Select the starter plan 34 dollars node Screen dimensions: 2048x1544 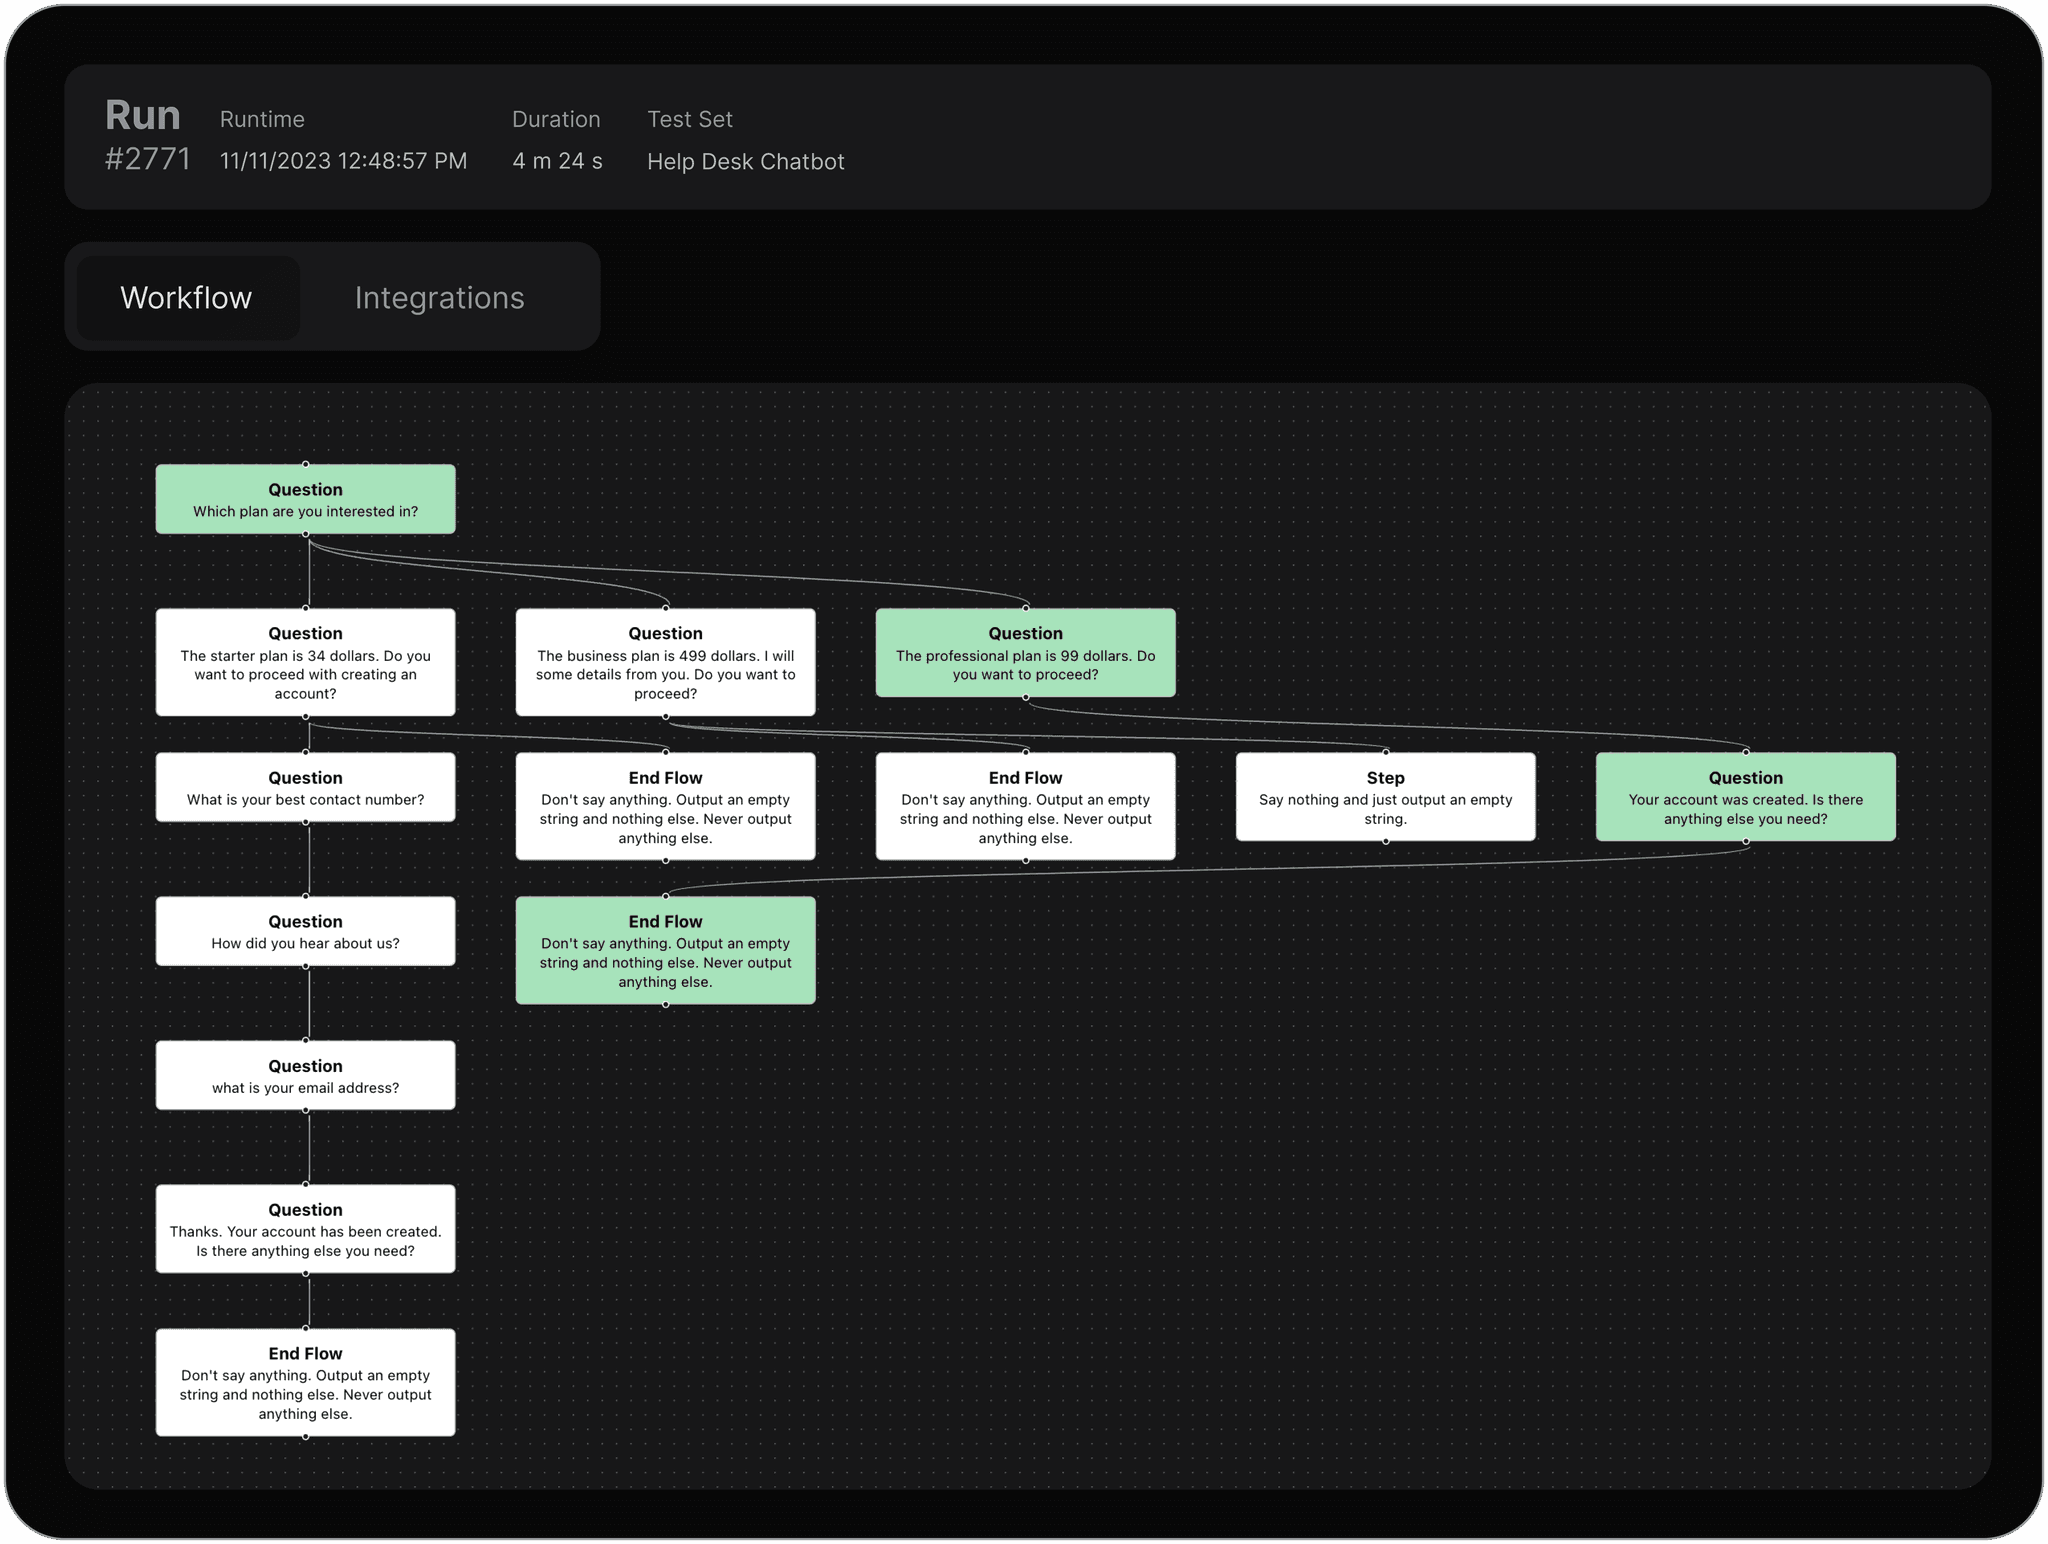point(305,662)
